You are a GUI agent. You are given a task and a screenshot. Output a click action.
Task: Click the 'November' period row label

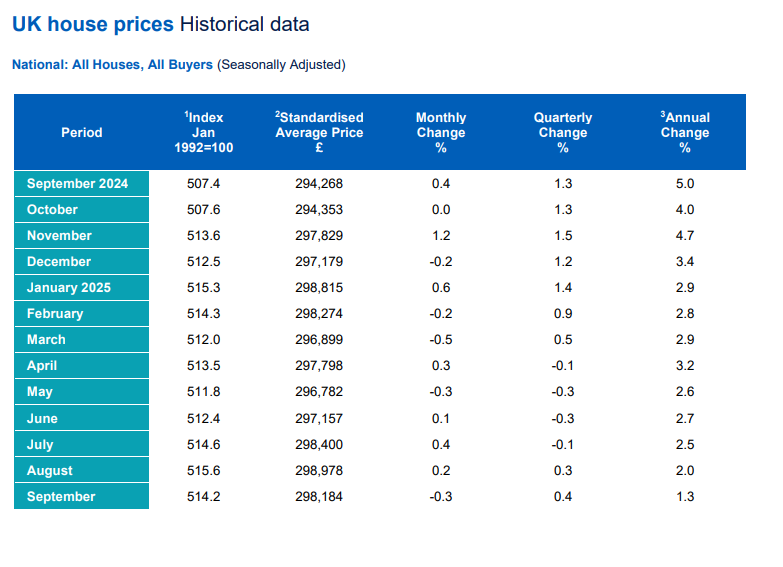59,236
